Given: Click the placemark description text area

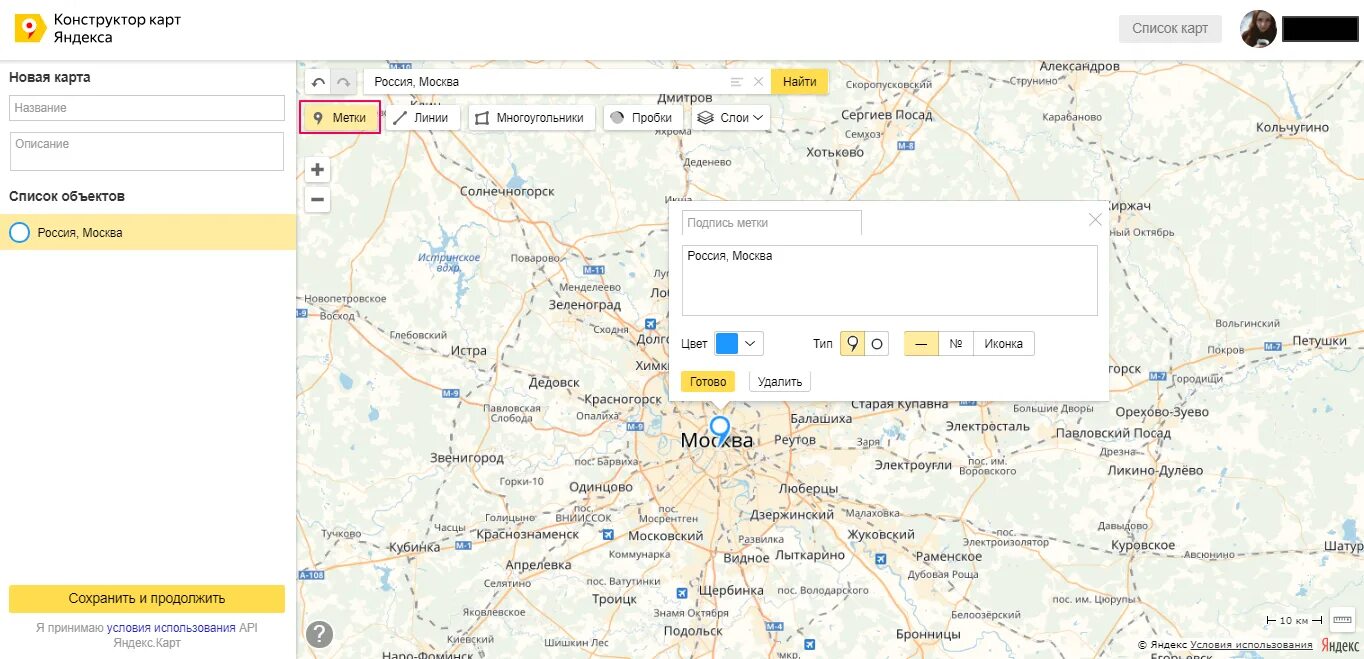Looking at the screenshot, I should [x=890, y=281].
